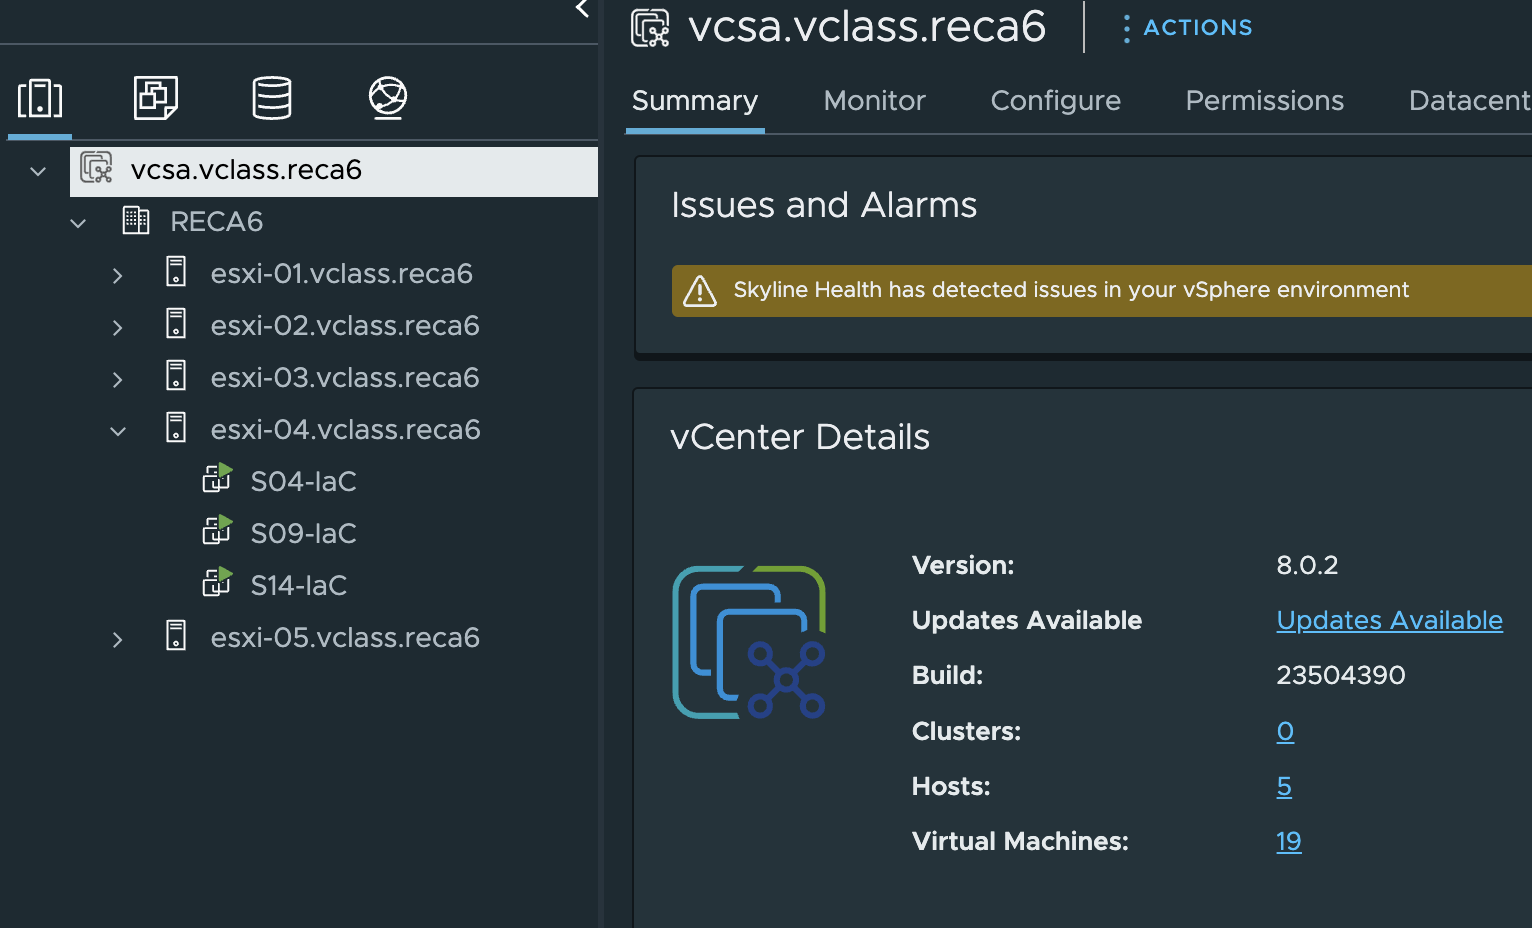Collapse the esxi-04.vclass.reca6 host node
Viewport: 1532px width, 928px height.
pyautogui.click(x=118, y=431)
